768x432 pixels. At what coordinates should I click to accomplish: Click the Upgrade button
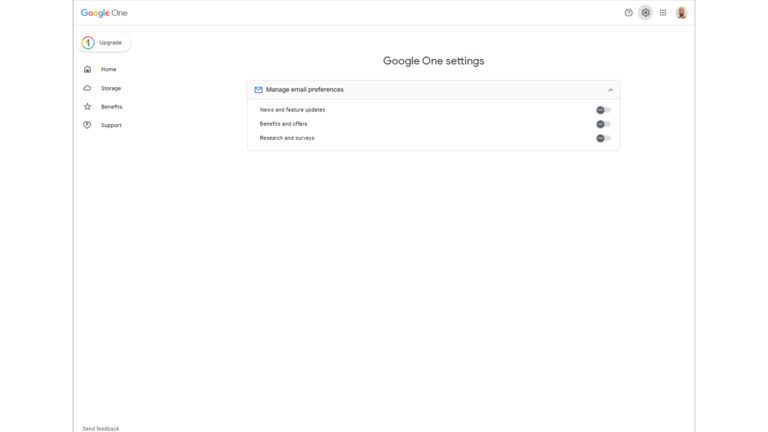tap(103, 43)
